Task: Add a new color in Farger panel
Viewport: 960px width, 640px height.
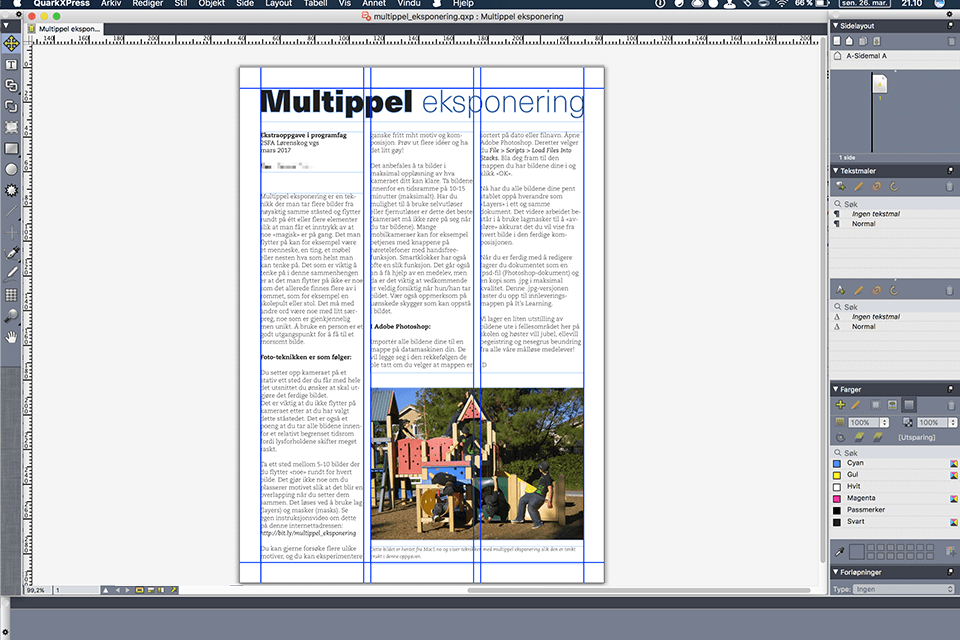Action: coord(840,405)
